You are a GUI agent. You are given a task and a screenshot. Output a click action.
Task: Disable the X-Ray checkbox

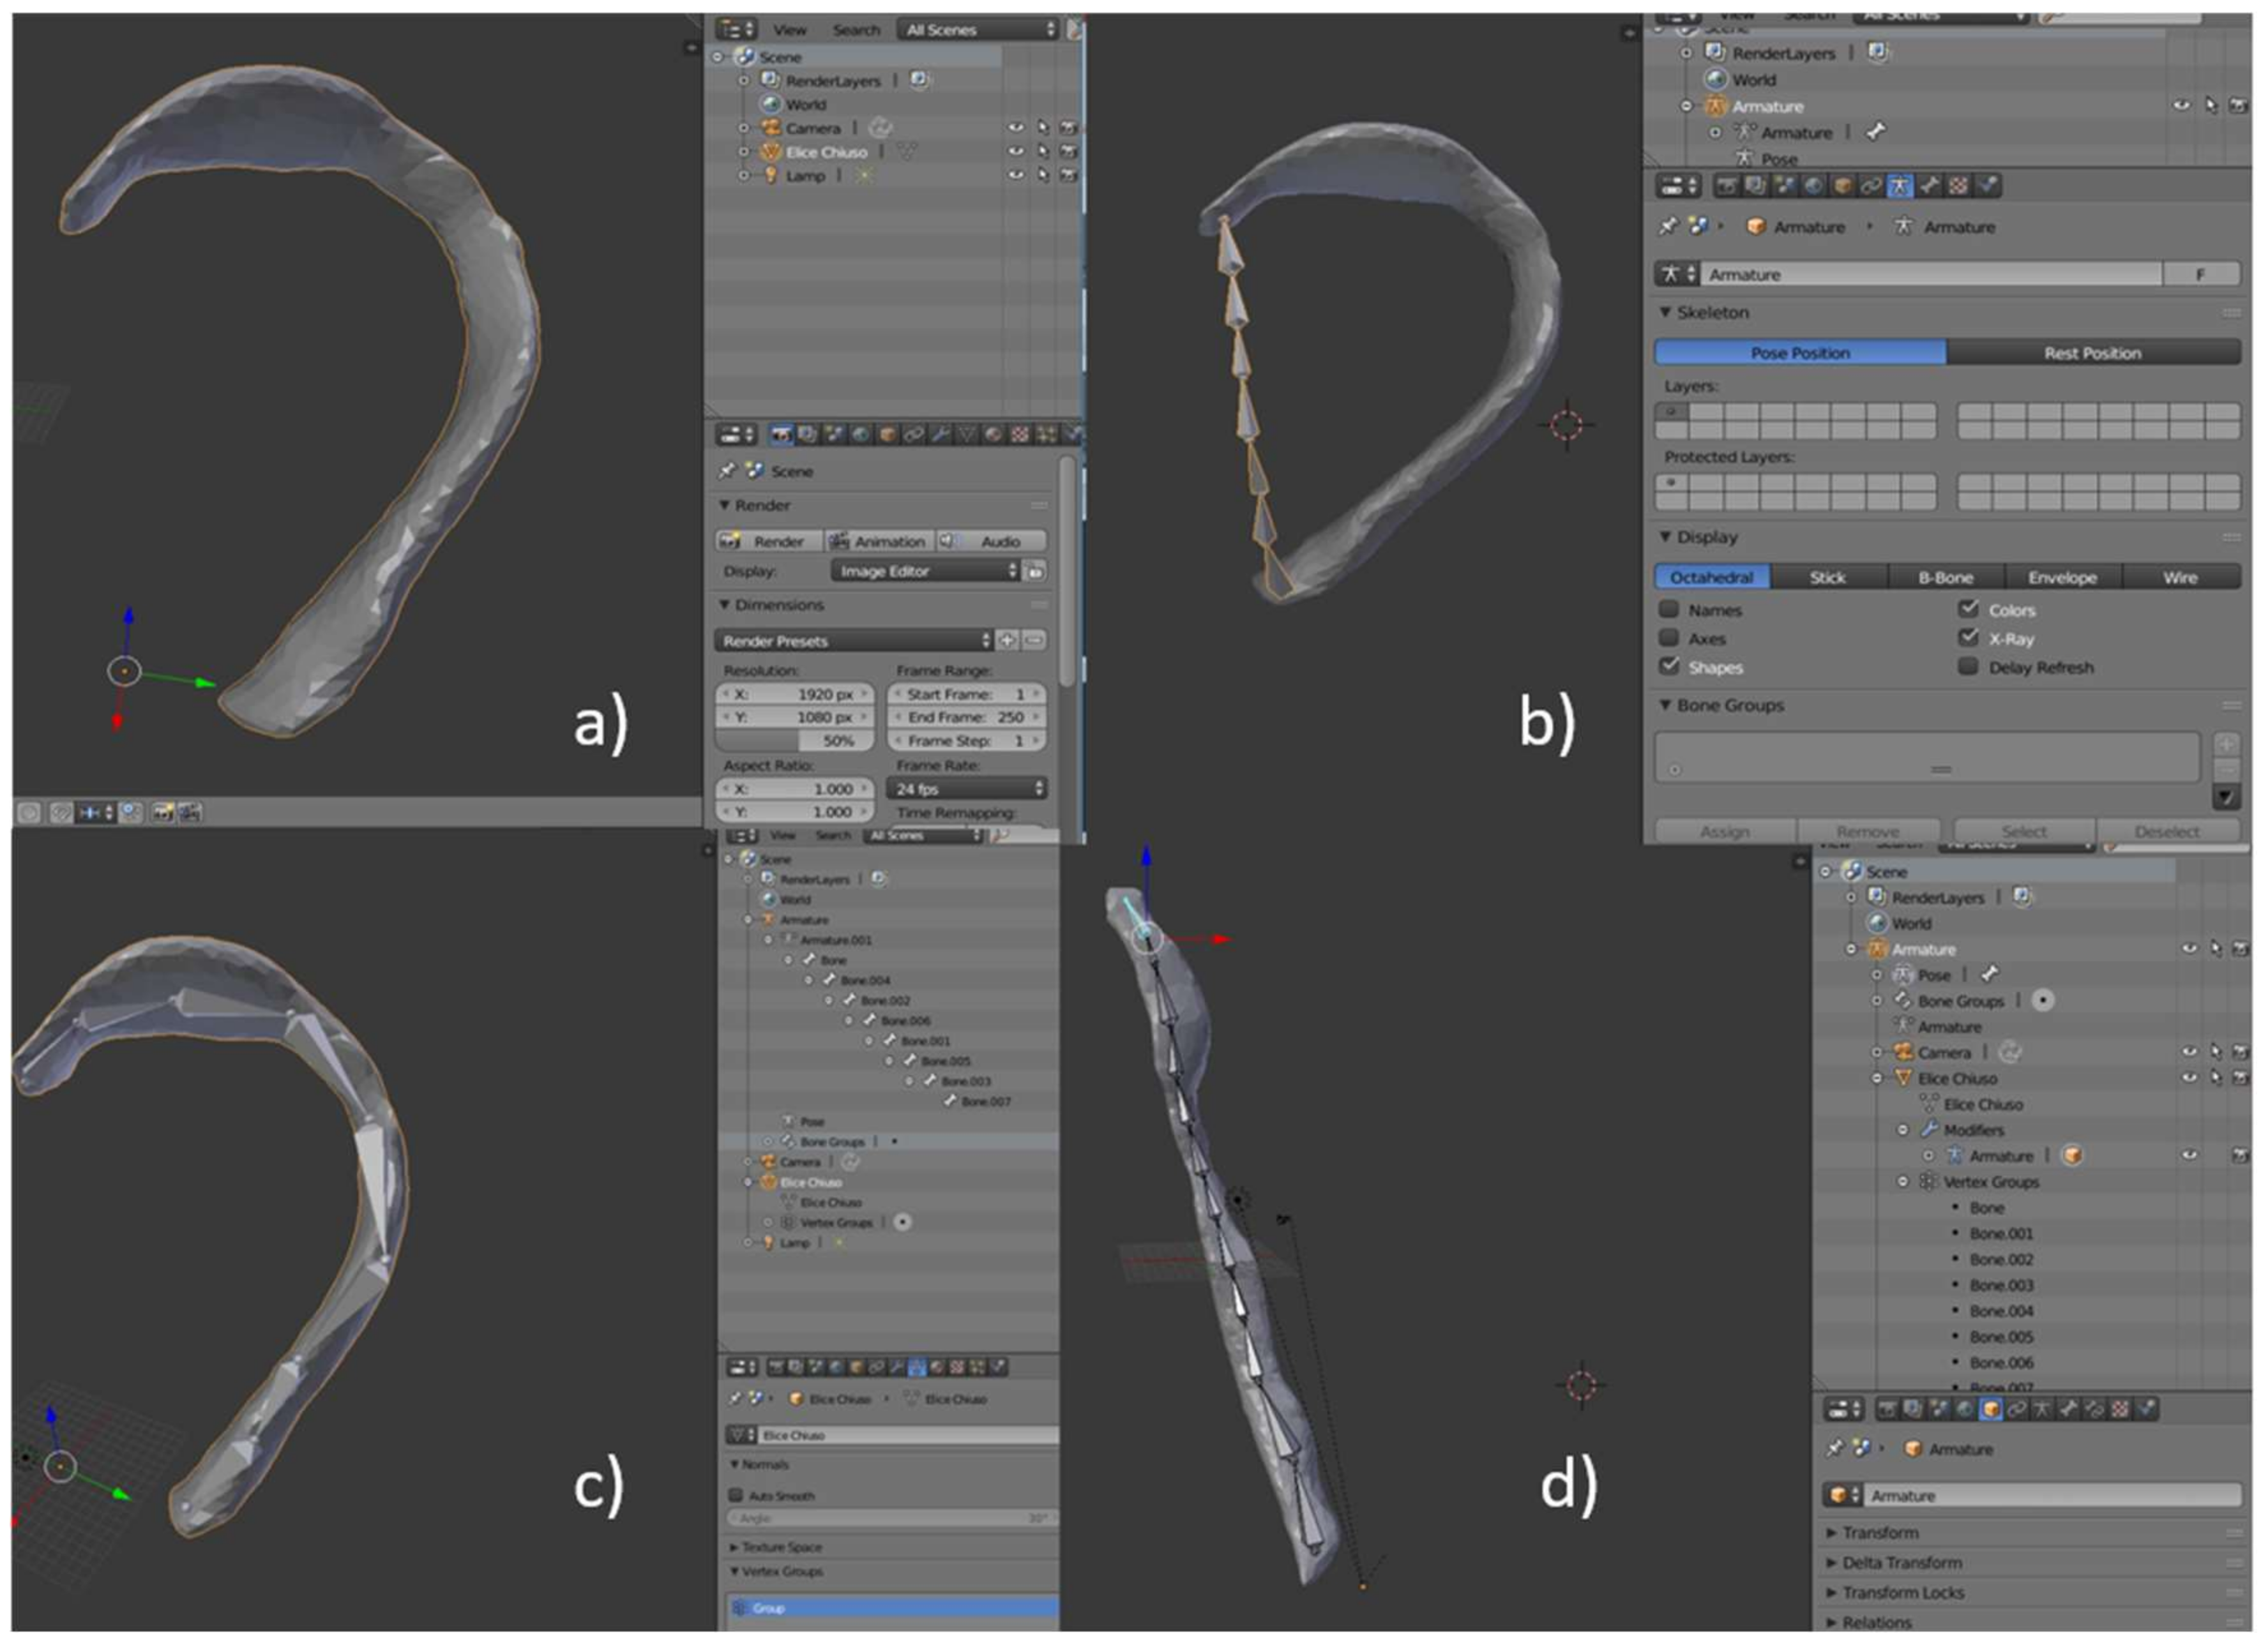(1968, 638)
